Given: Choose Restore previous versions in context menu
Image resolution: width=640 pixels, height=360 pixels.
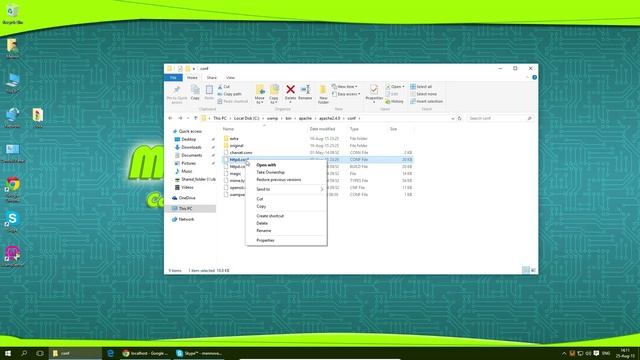Looking at the screenshot, I should pos(279,180).
